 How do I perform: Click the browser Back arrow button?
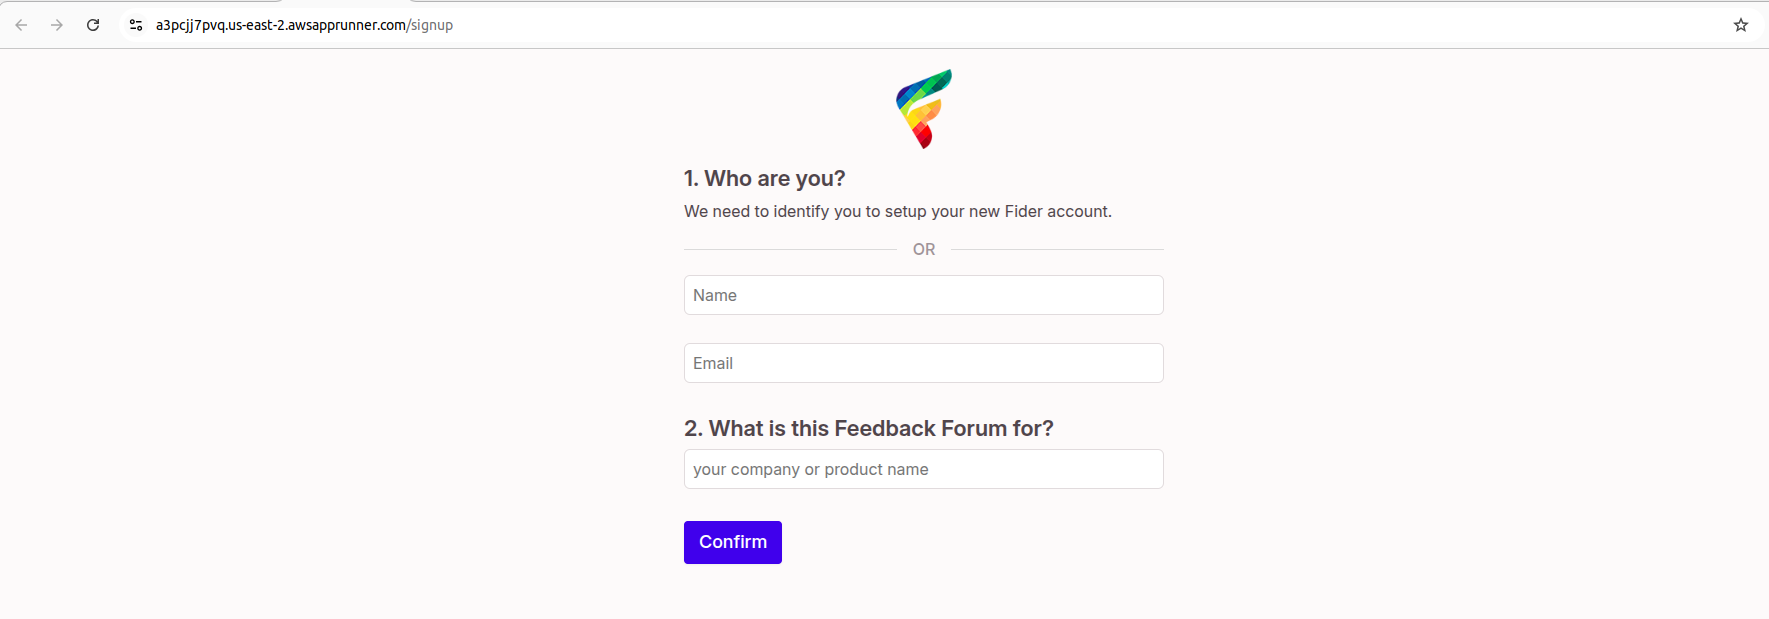tap(21, 25)
